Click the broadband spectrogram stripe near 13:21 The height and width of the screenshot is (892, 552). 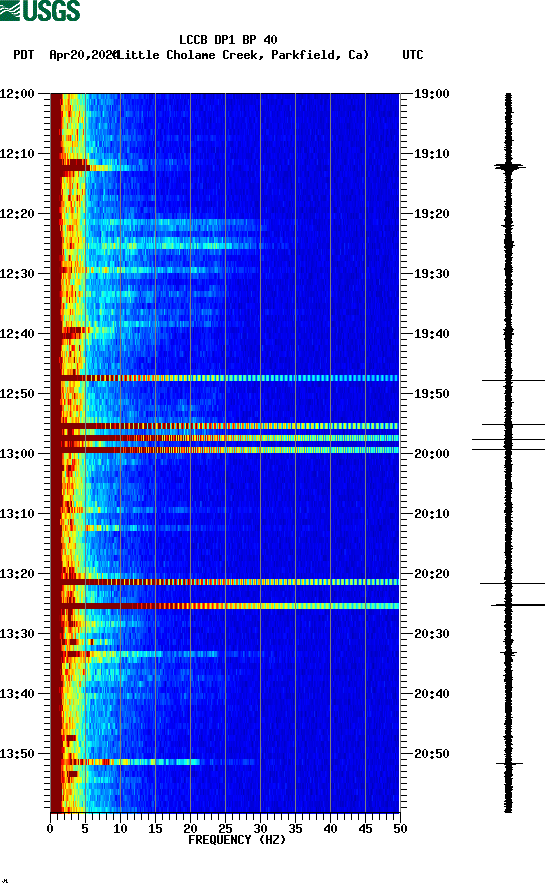coord(225,582)
